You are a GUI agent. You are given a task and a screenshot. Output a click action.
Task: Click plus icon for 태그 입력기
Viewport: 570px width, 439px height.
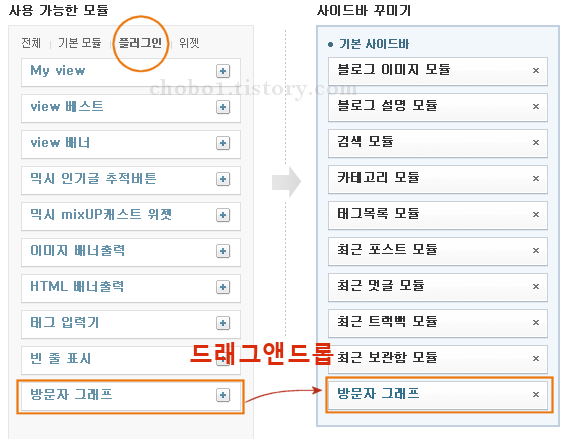pos(223,323)
